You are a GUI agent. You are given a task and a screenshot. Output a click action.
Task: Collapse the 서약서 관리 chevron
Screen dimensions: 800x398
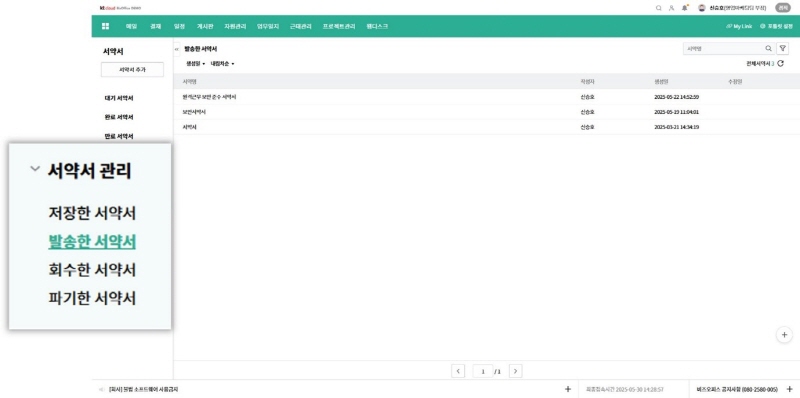[x=35, y=169]
